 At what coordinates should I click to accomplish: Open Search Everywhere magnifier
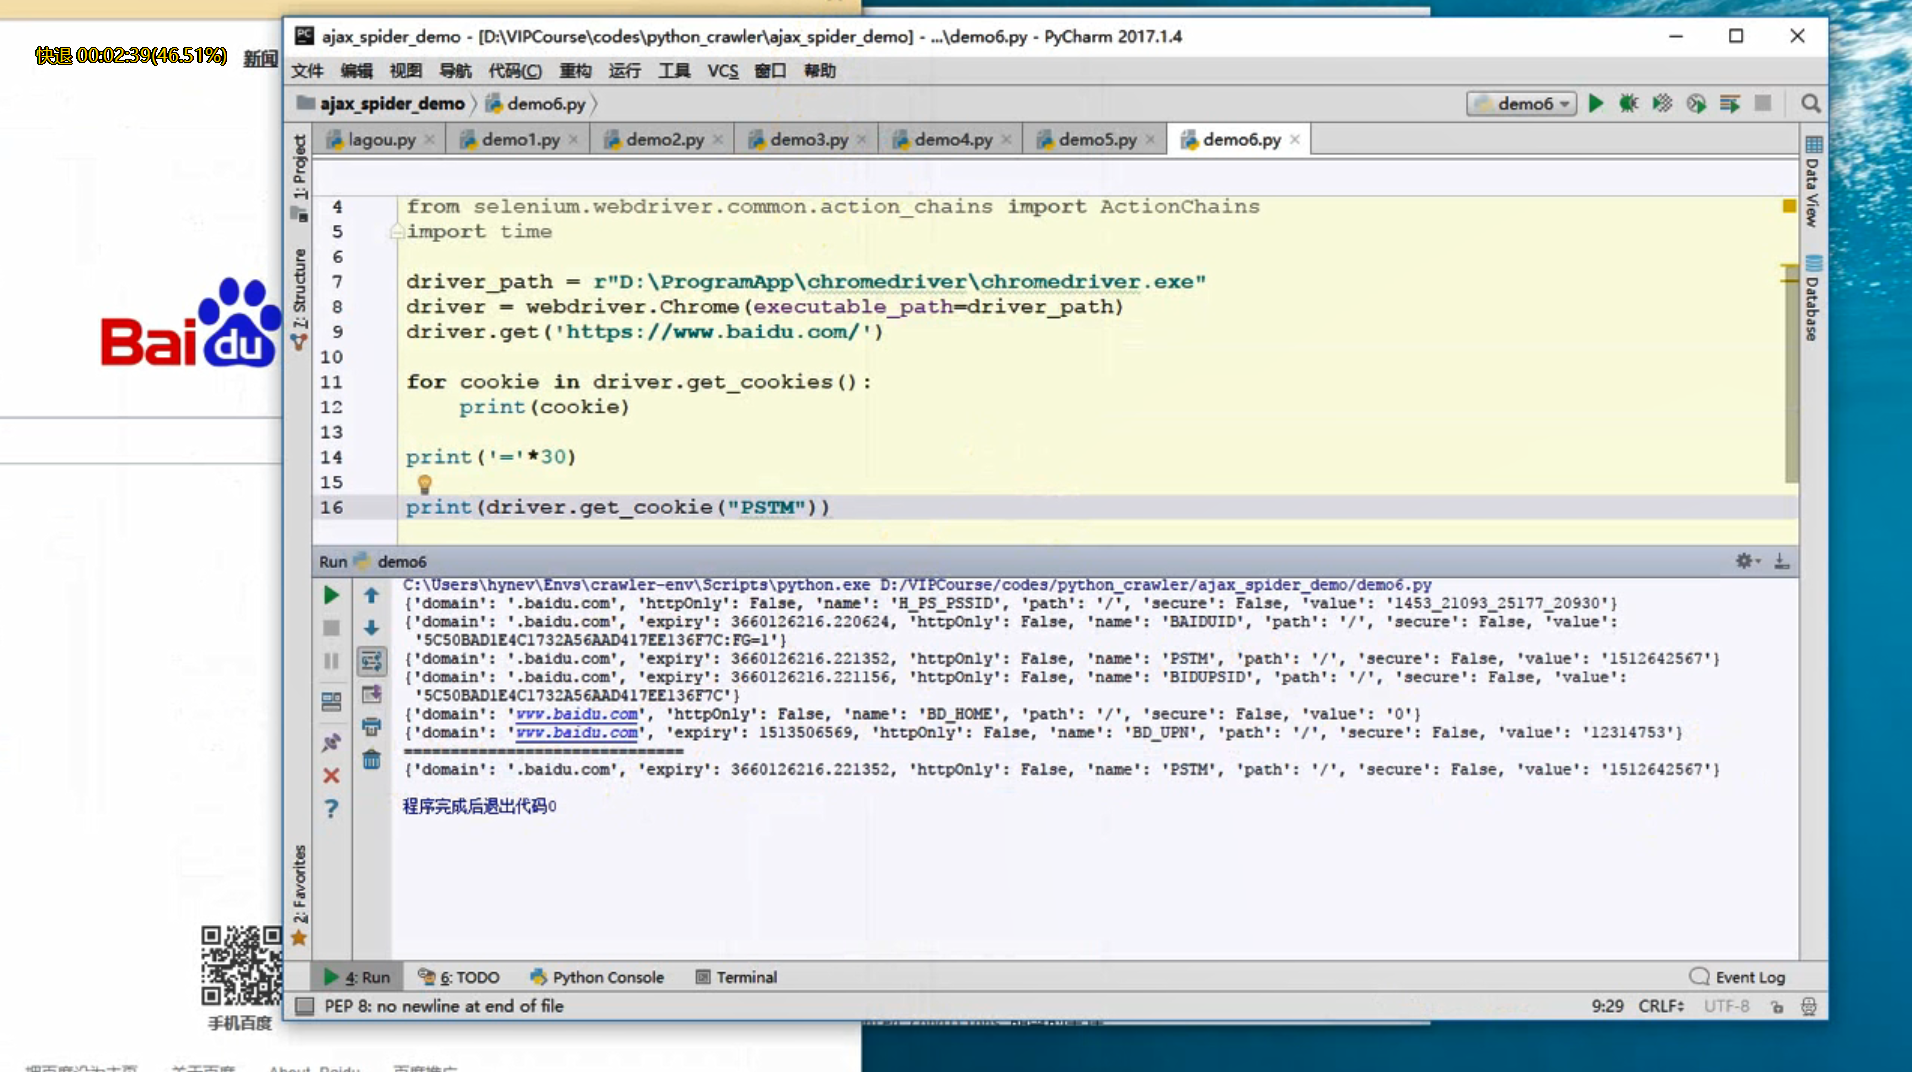[x=1810, y=103]
